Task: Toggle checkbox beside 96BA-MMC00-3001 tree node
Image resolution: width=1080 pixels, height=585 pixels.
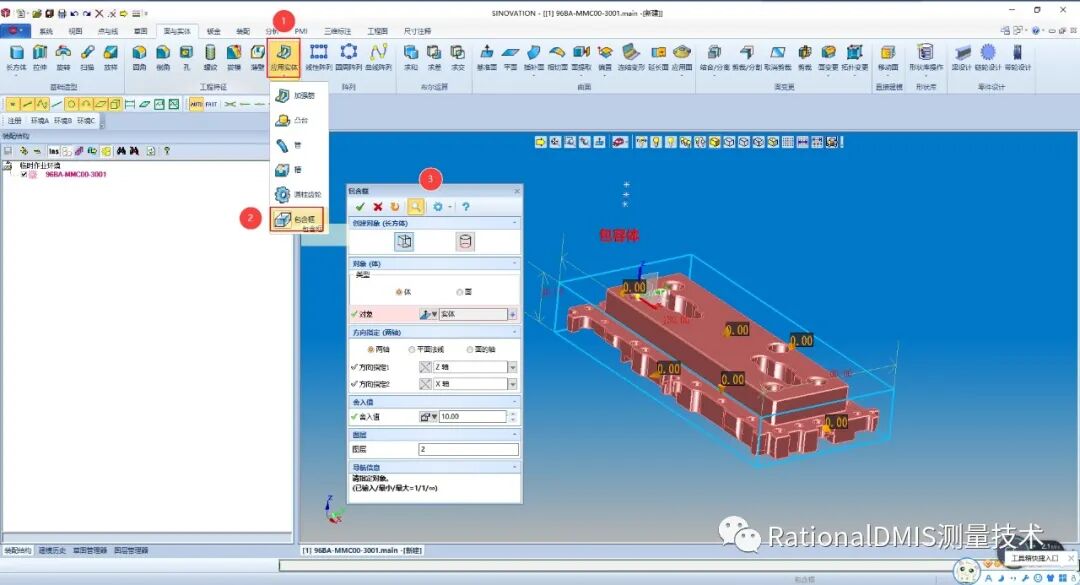Action: coord(24,175)
